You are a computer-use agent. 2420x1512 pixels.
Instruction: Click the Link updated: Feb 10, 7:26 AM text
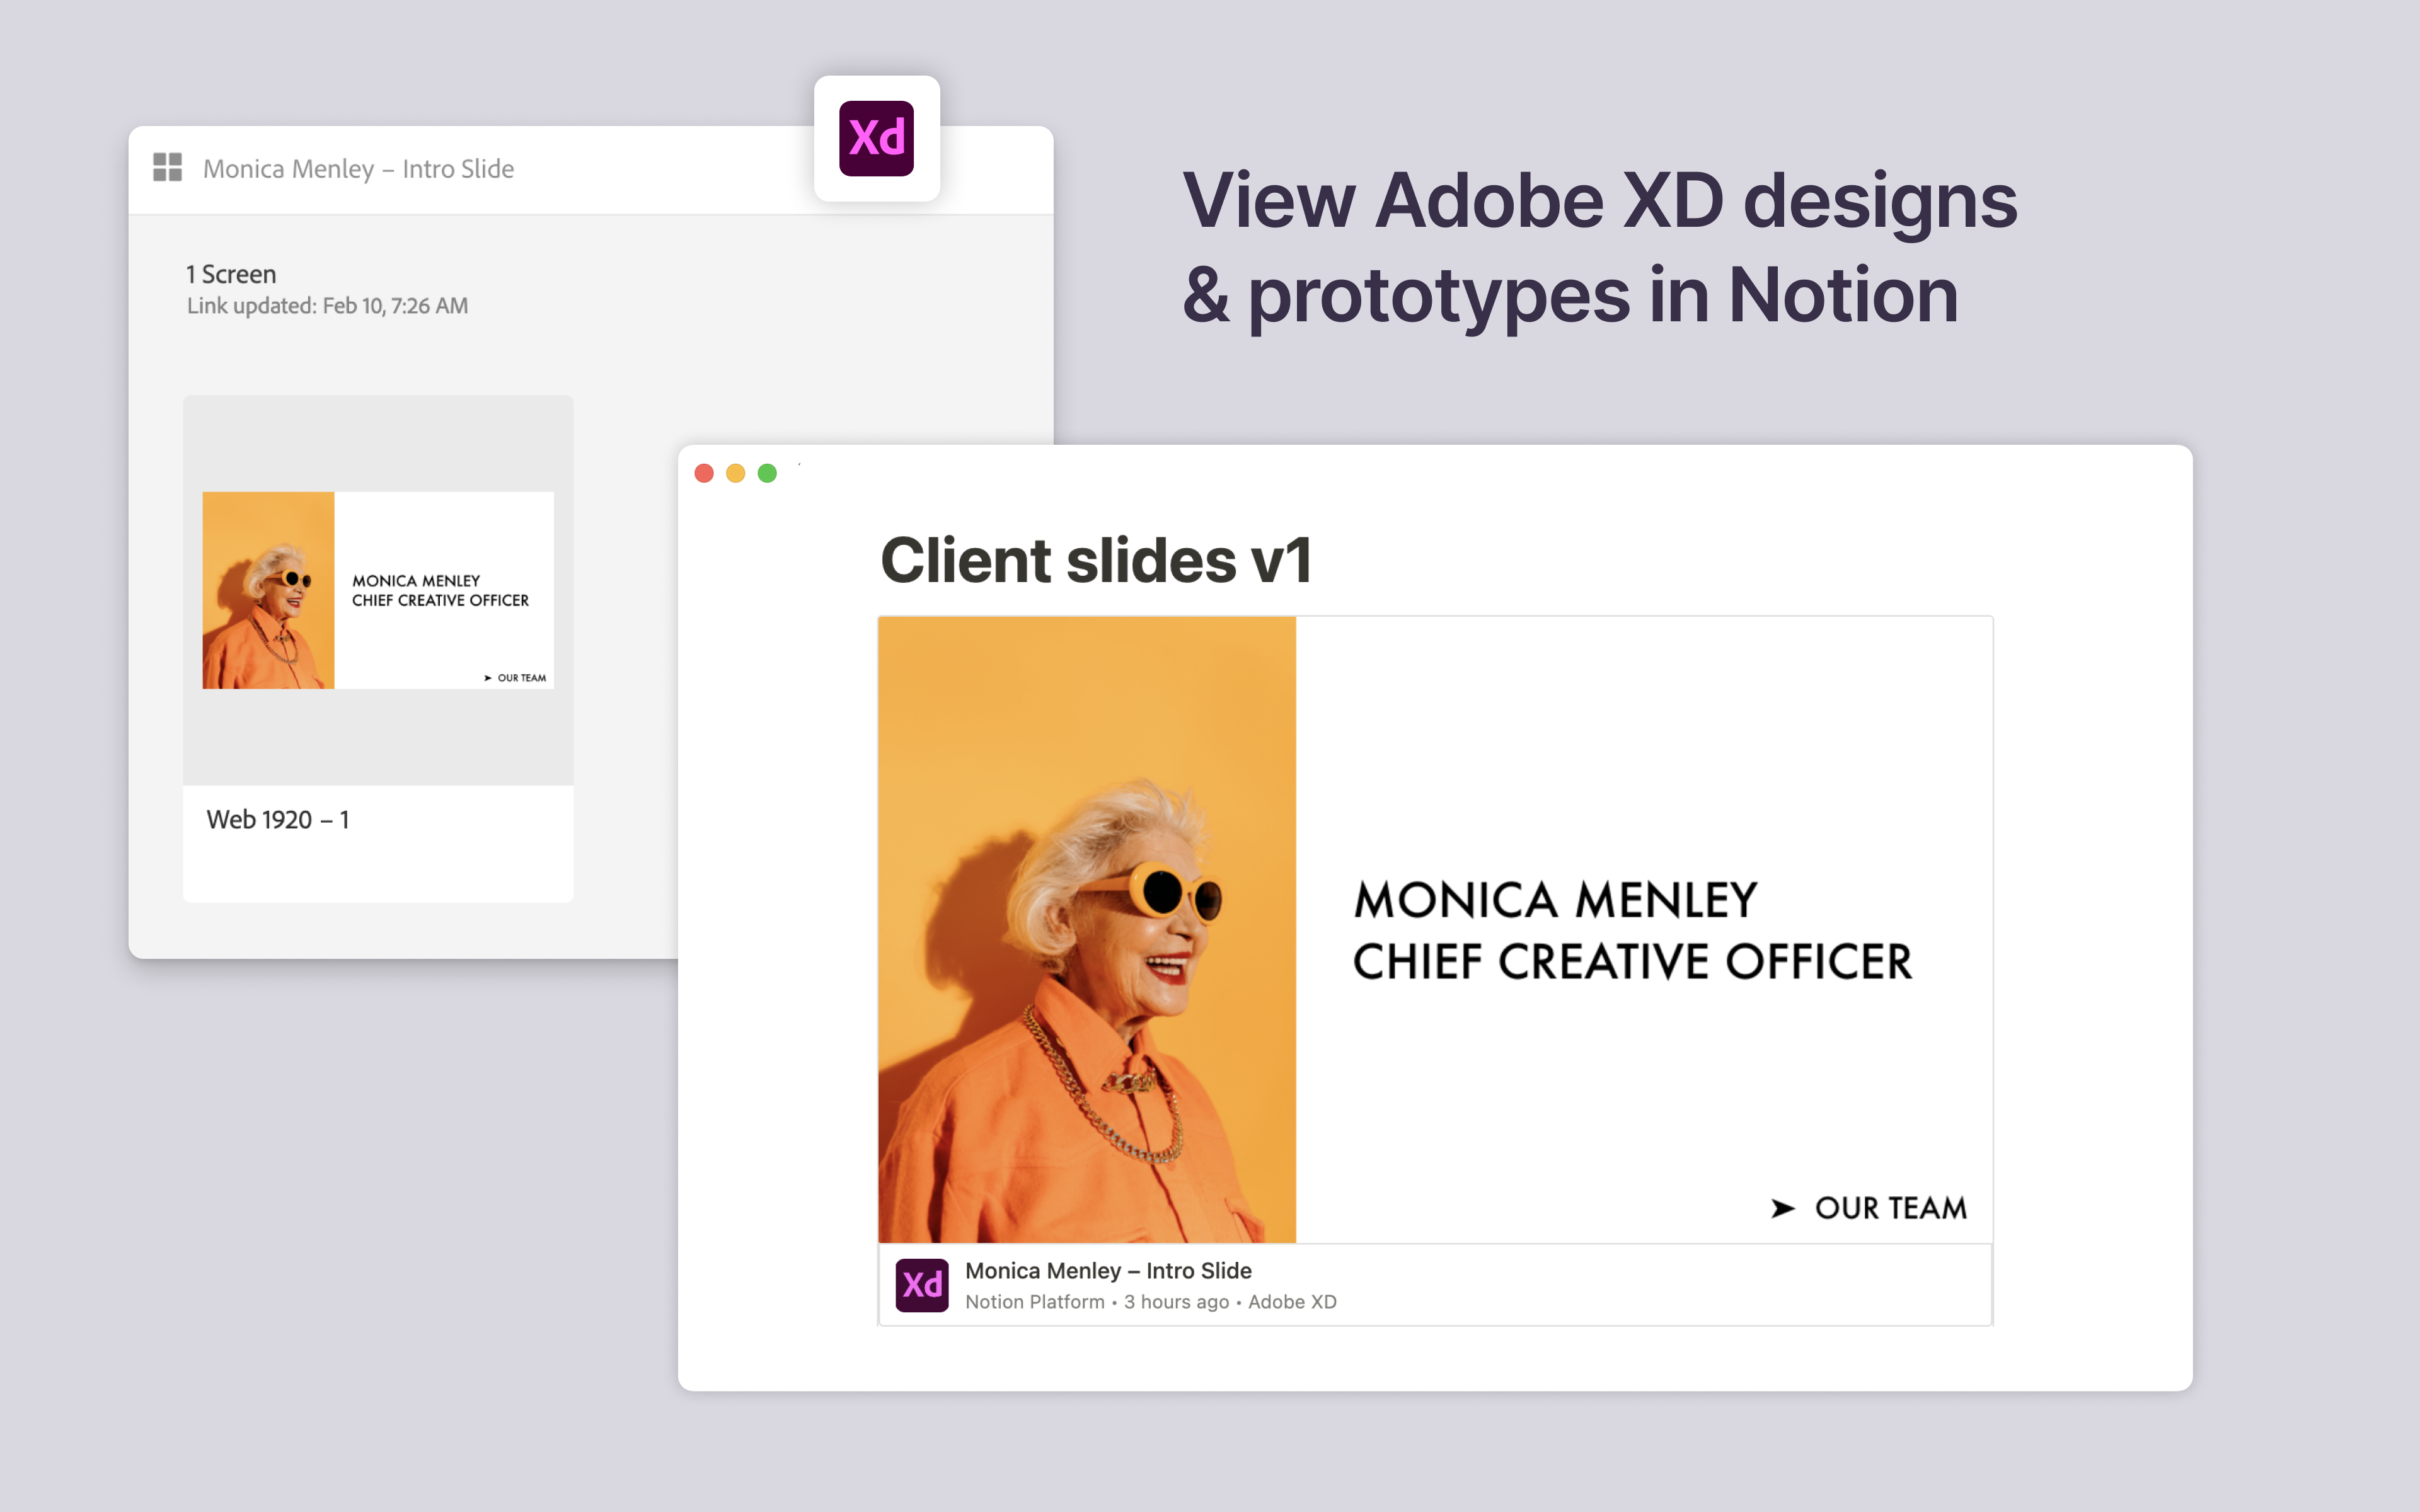[327, 306]
